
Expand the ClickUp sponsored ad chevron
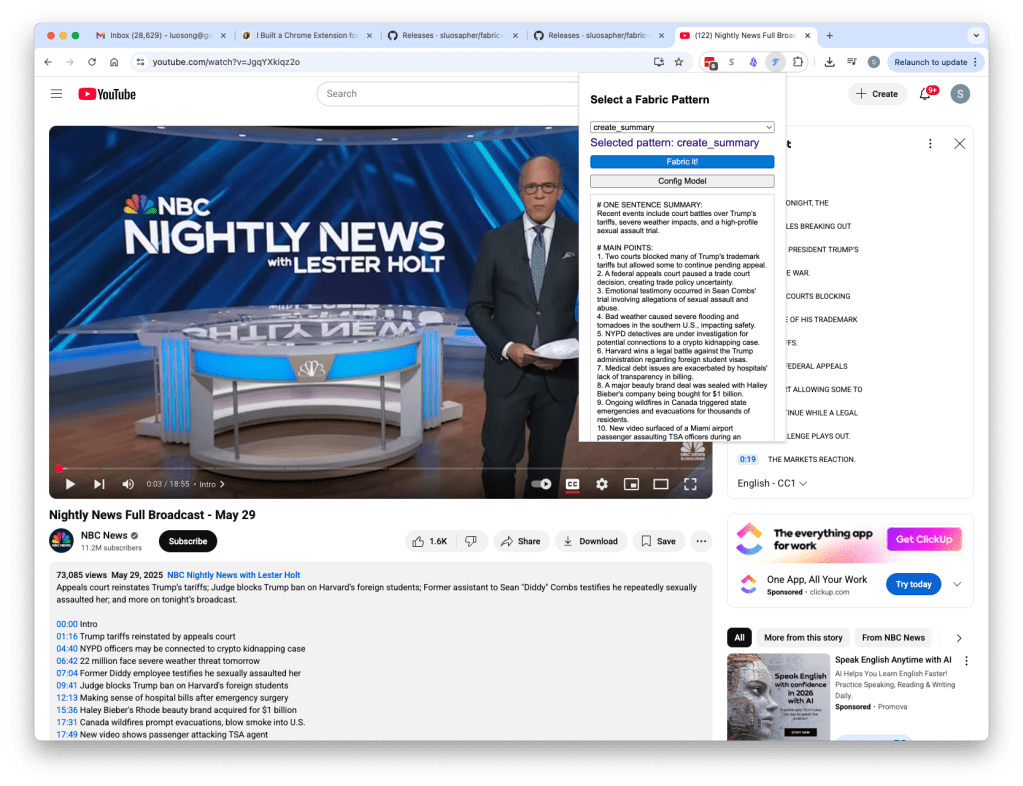(x=957, y=584)
